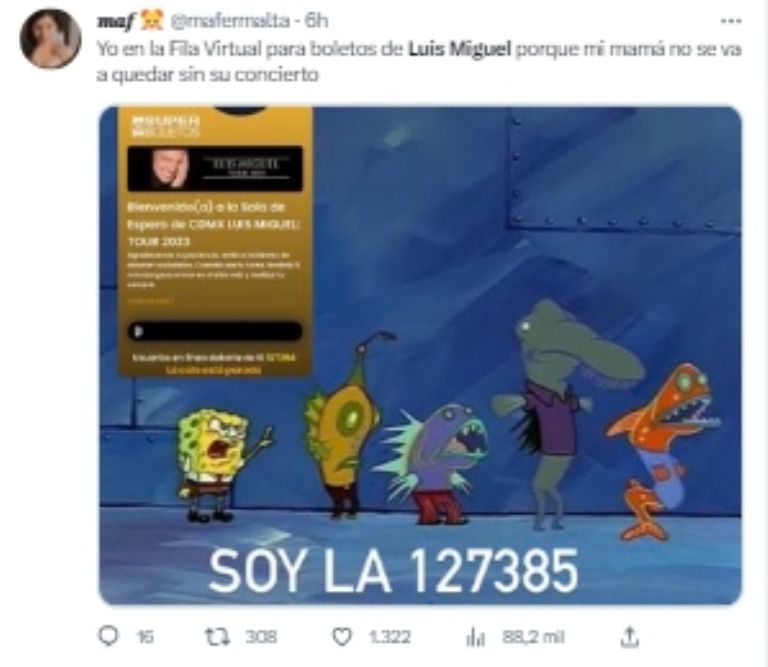Click the black queue progress bar

tap(215, 332)
